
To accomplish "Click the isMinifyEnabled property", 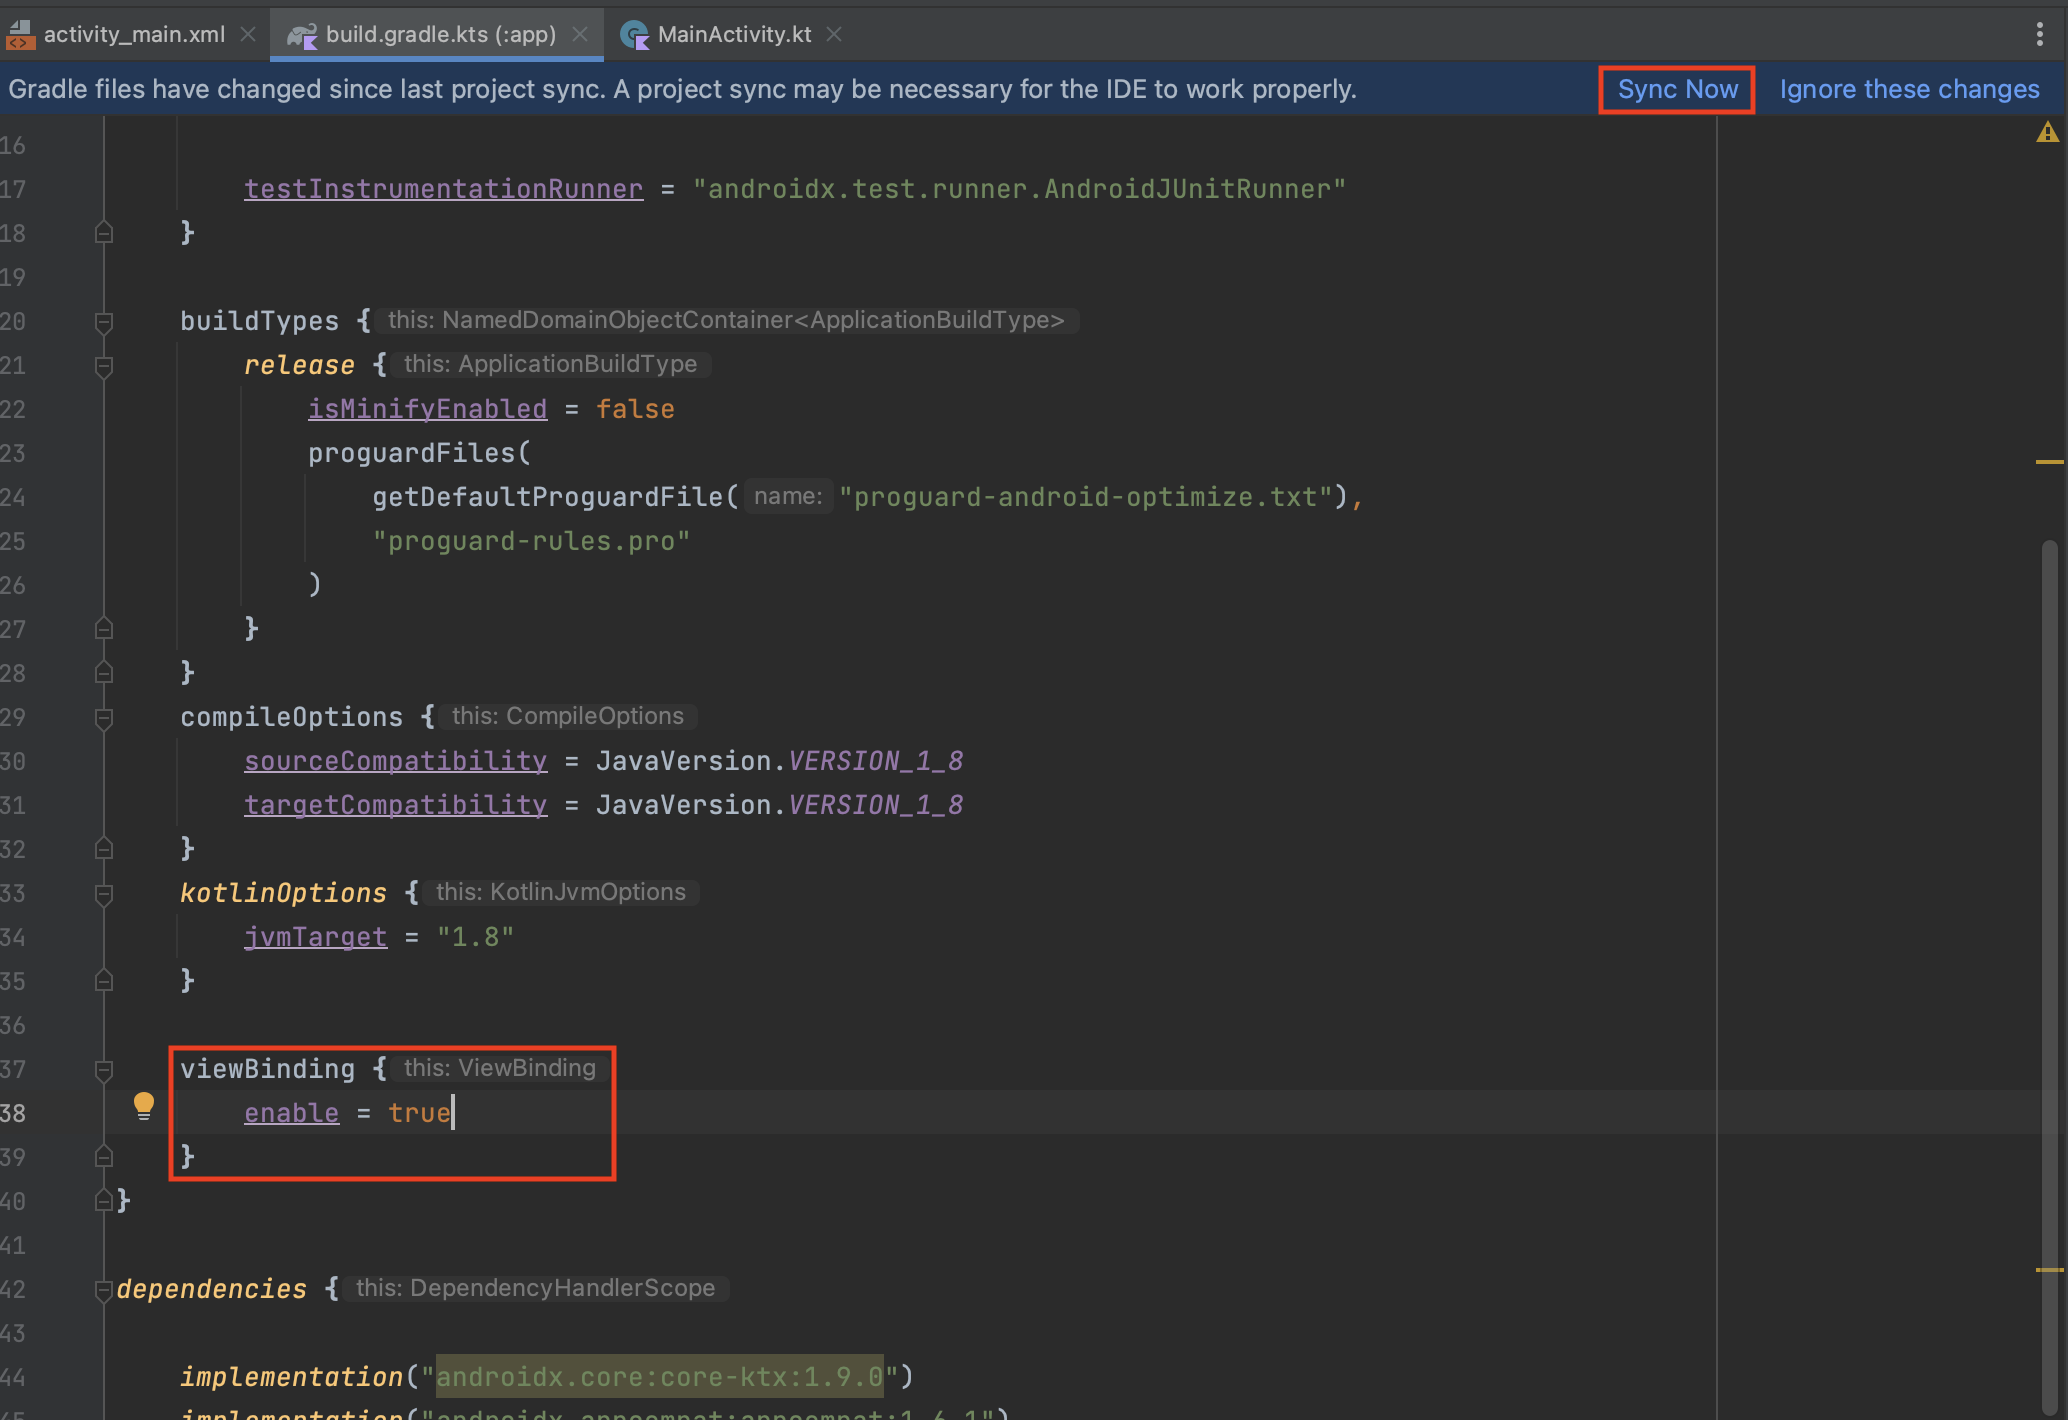I will click(427, 409).
